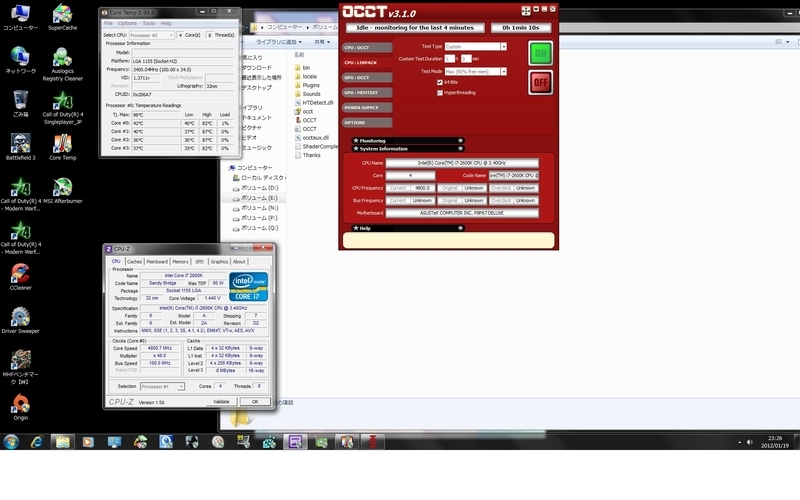The image size is (800, 500).
Task: Select the Battlefield 3 desktop icon
Action: pos(20,147)
